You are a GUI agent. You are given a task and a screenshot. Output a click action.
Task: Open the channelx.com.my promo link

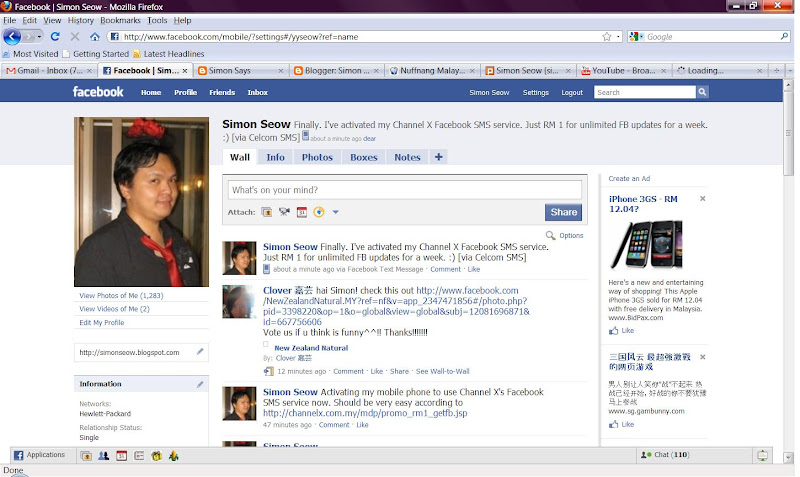point(365,413)
